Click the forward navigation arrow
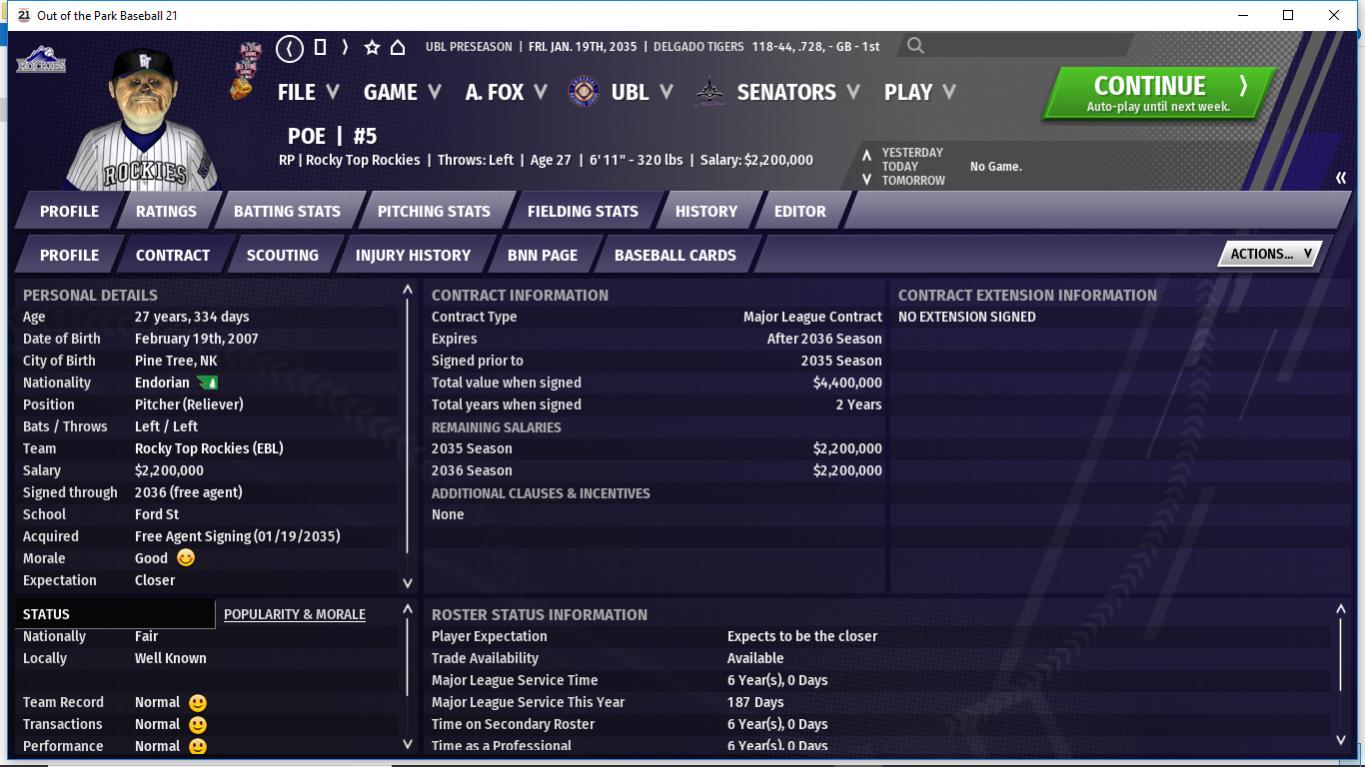 pyautogui.click(x=345, y=47)
